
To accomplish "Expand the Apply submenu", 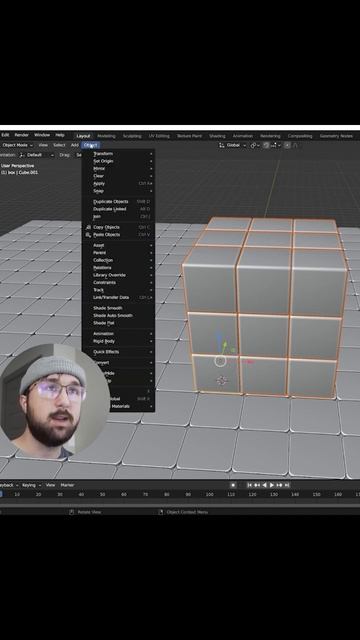I will point(118,184).
